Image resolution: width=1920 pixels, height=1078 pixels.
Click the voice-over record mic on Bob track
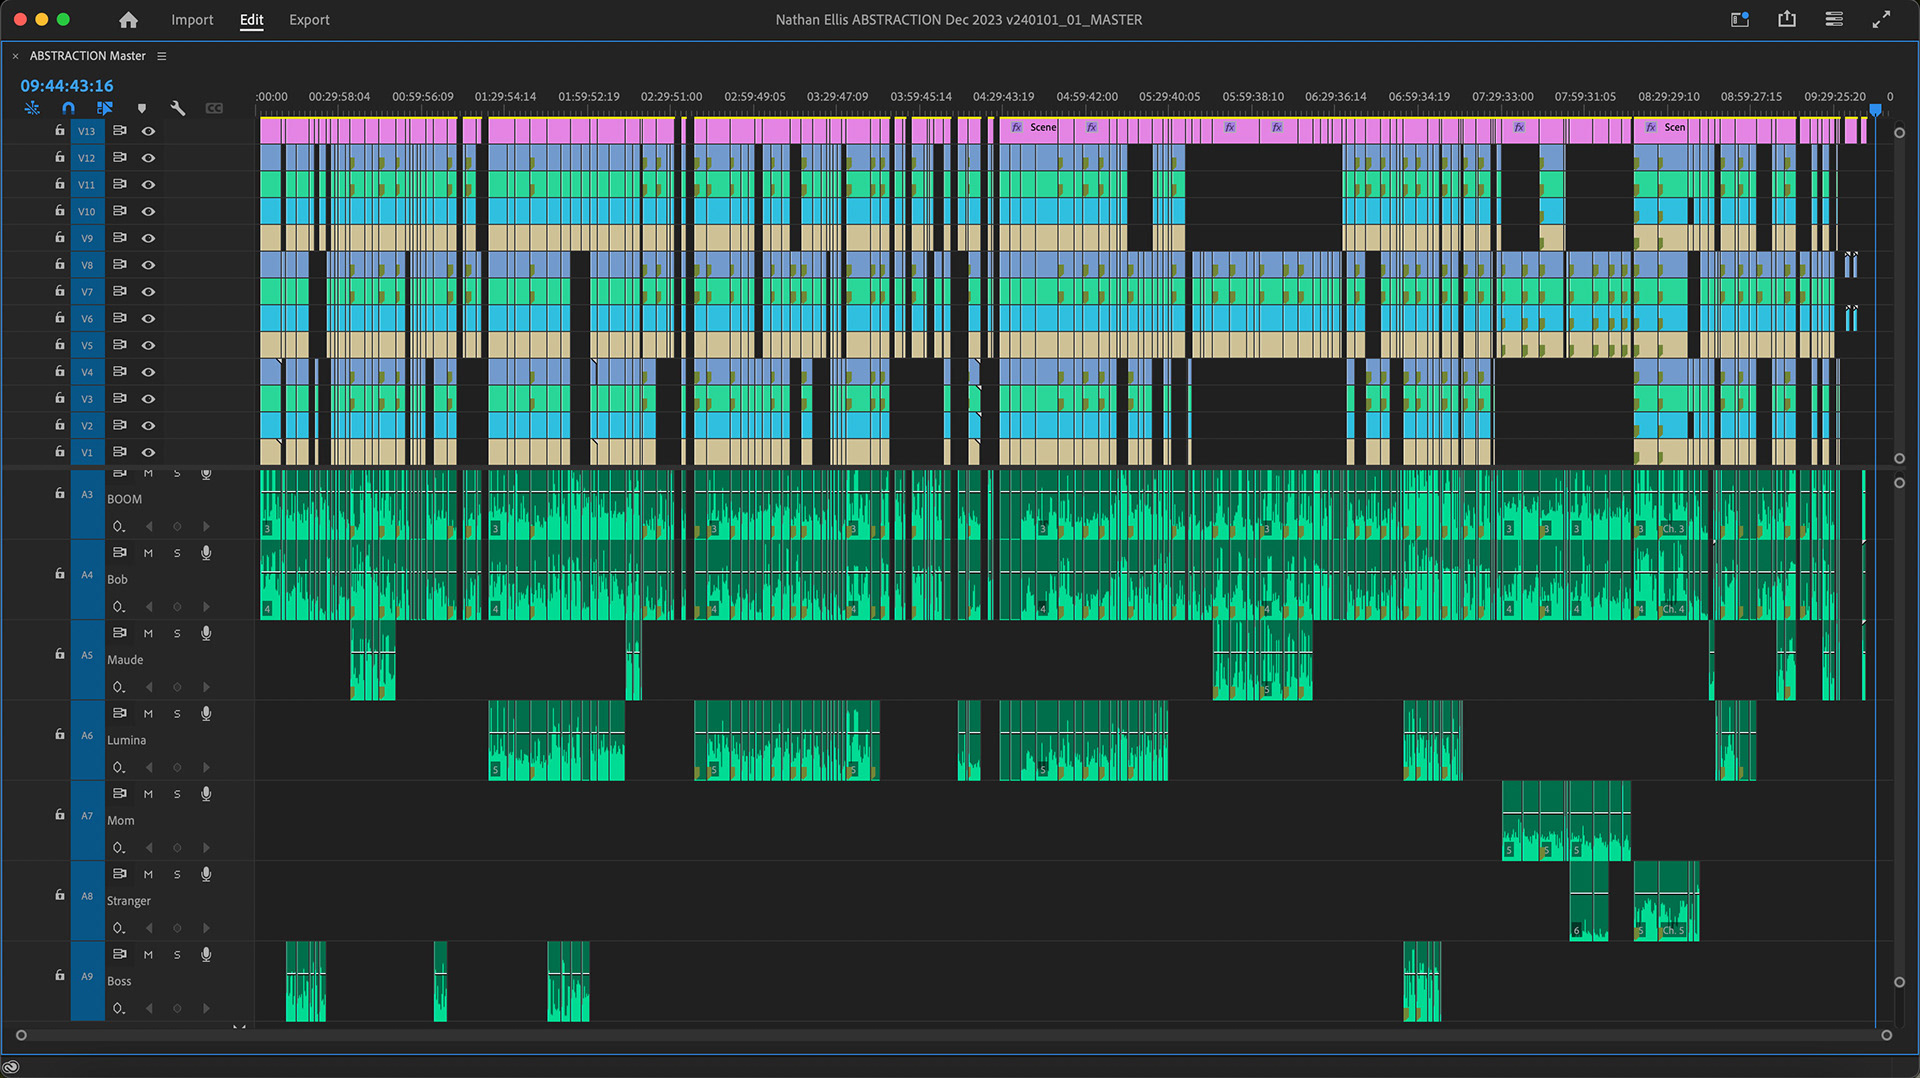206,552
